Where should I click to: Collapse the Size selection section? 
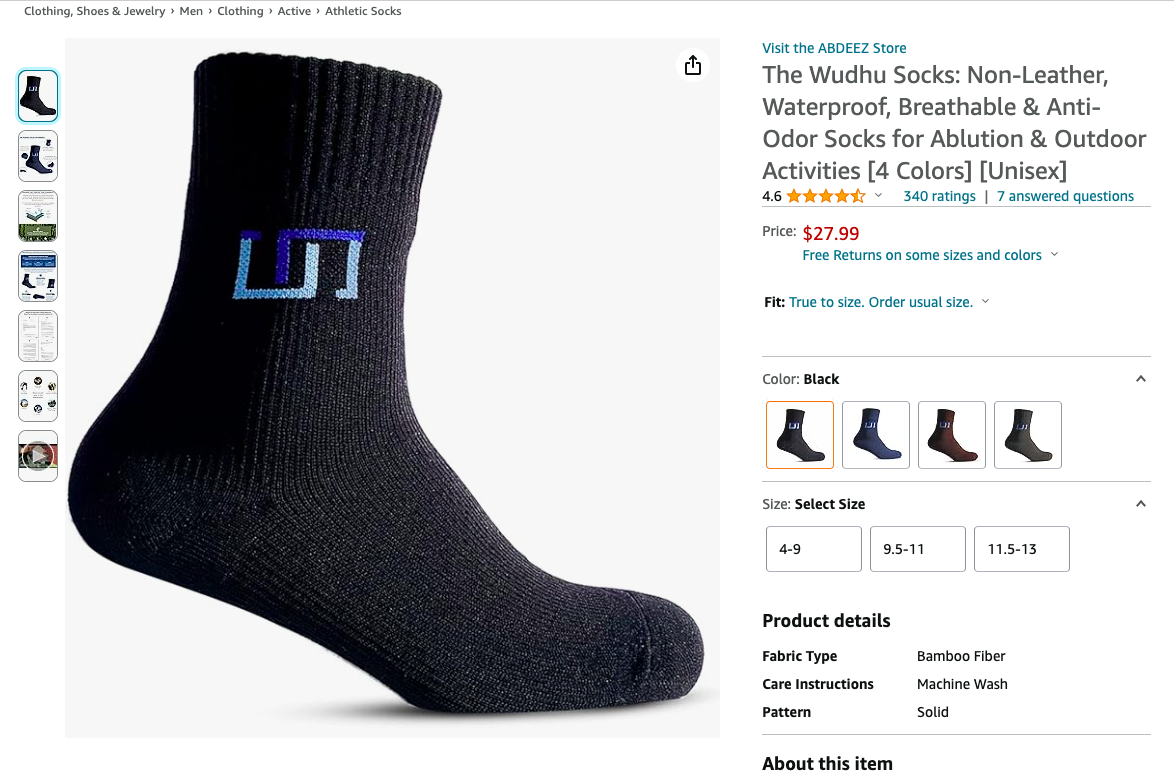click(x=1140, y=503)
